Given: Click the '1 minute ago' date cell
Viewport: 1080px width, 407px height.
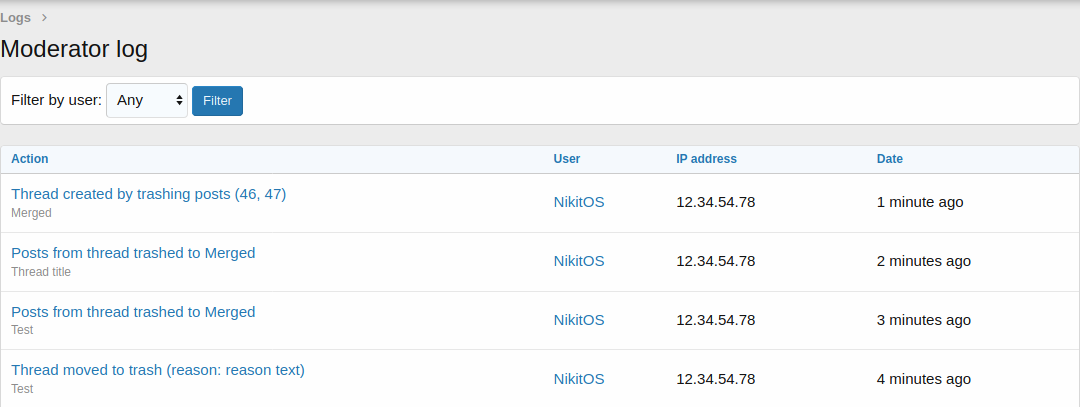Looking at the screenshot, I should pos(920,202).
